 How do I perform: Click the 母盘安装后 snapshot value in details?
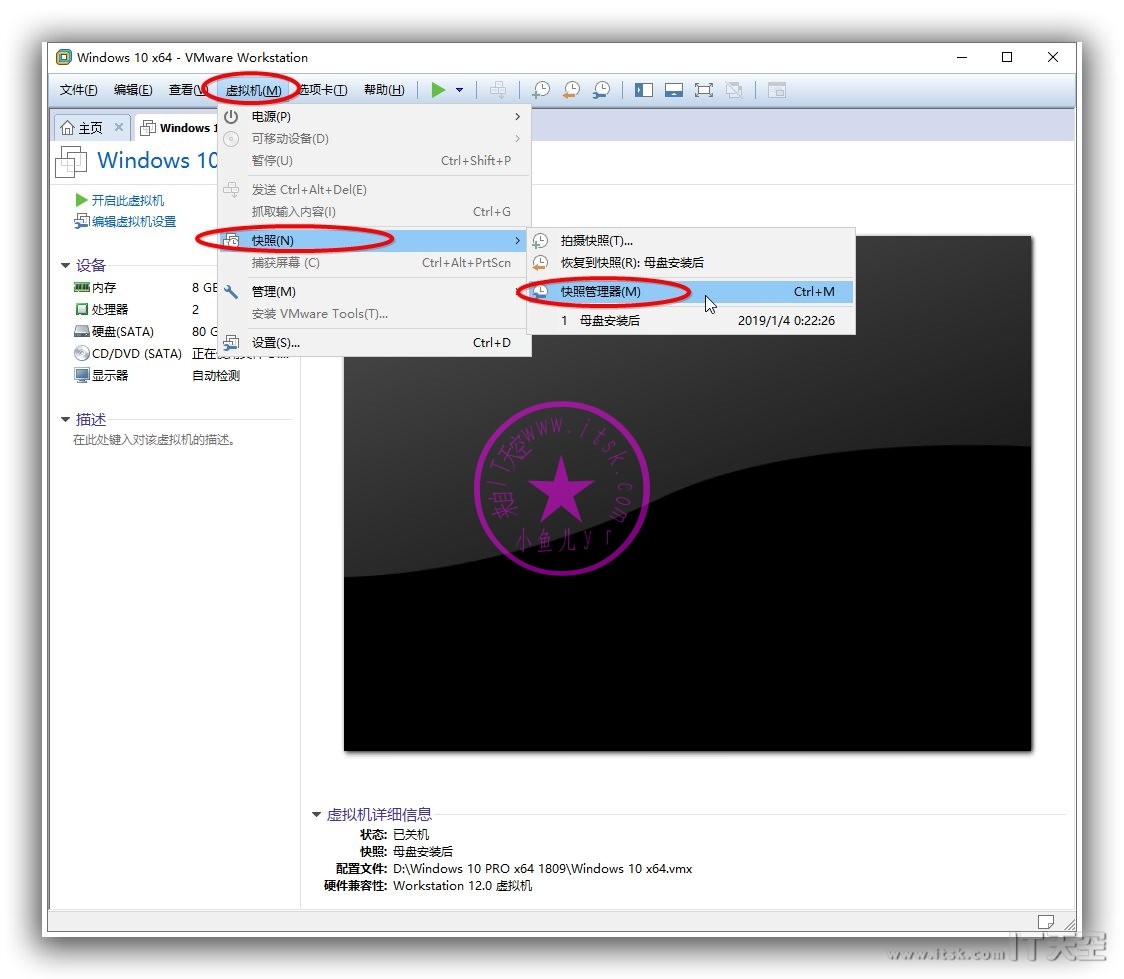tap(423, 851)
